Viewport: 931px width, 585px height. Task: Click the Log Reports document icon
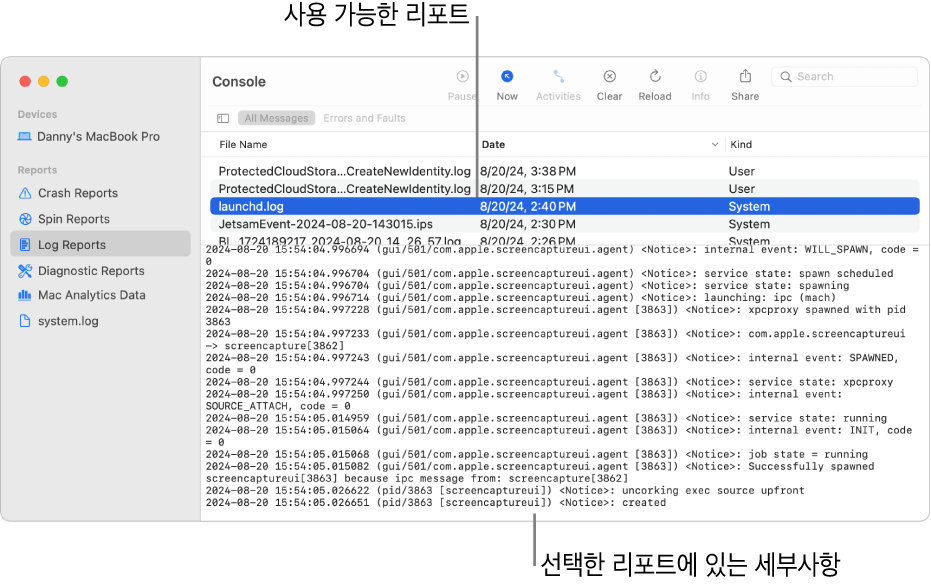[25, 245]
